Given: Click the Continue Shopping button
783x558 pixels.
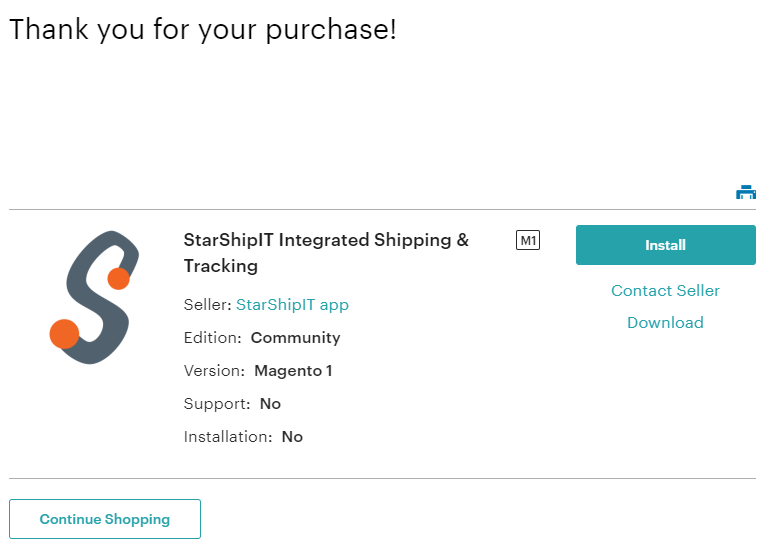Looking at the screenshot, I should (105, 519).
